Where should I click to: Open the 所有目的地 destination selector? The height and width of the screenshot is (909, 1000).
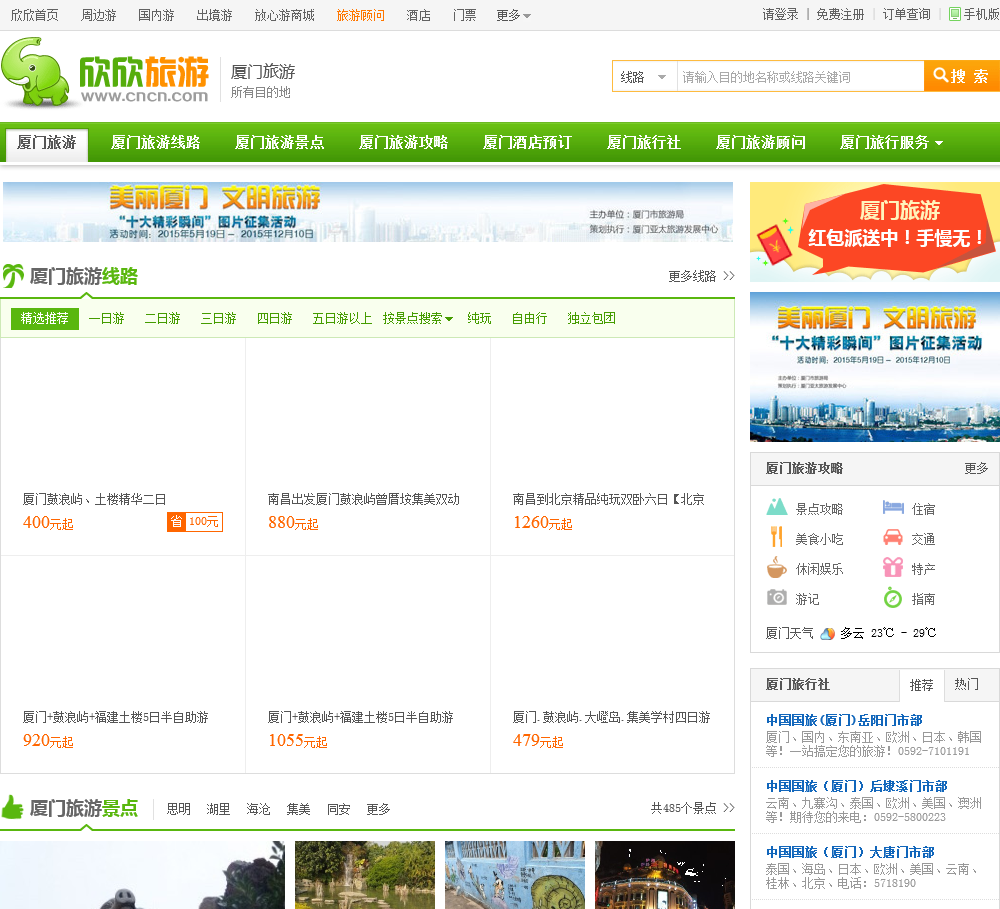260,92
